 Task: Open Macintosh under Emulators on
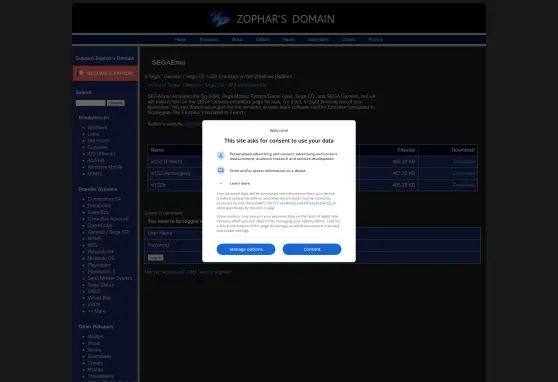tap(99, 141)
